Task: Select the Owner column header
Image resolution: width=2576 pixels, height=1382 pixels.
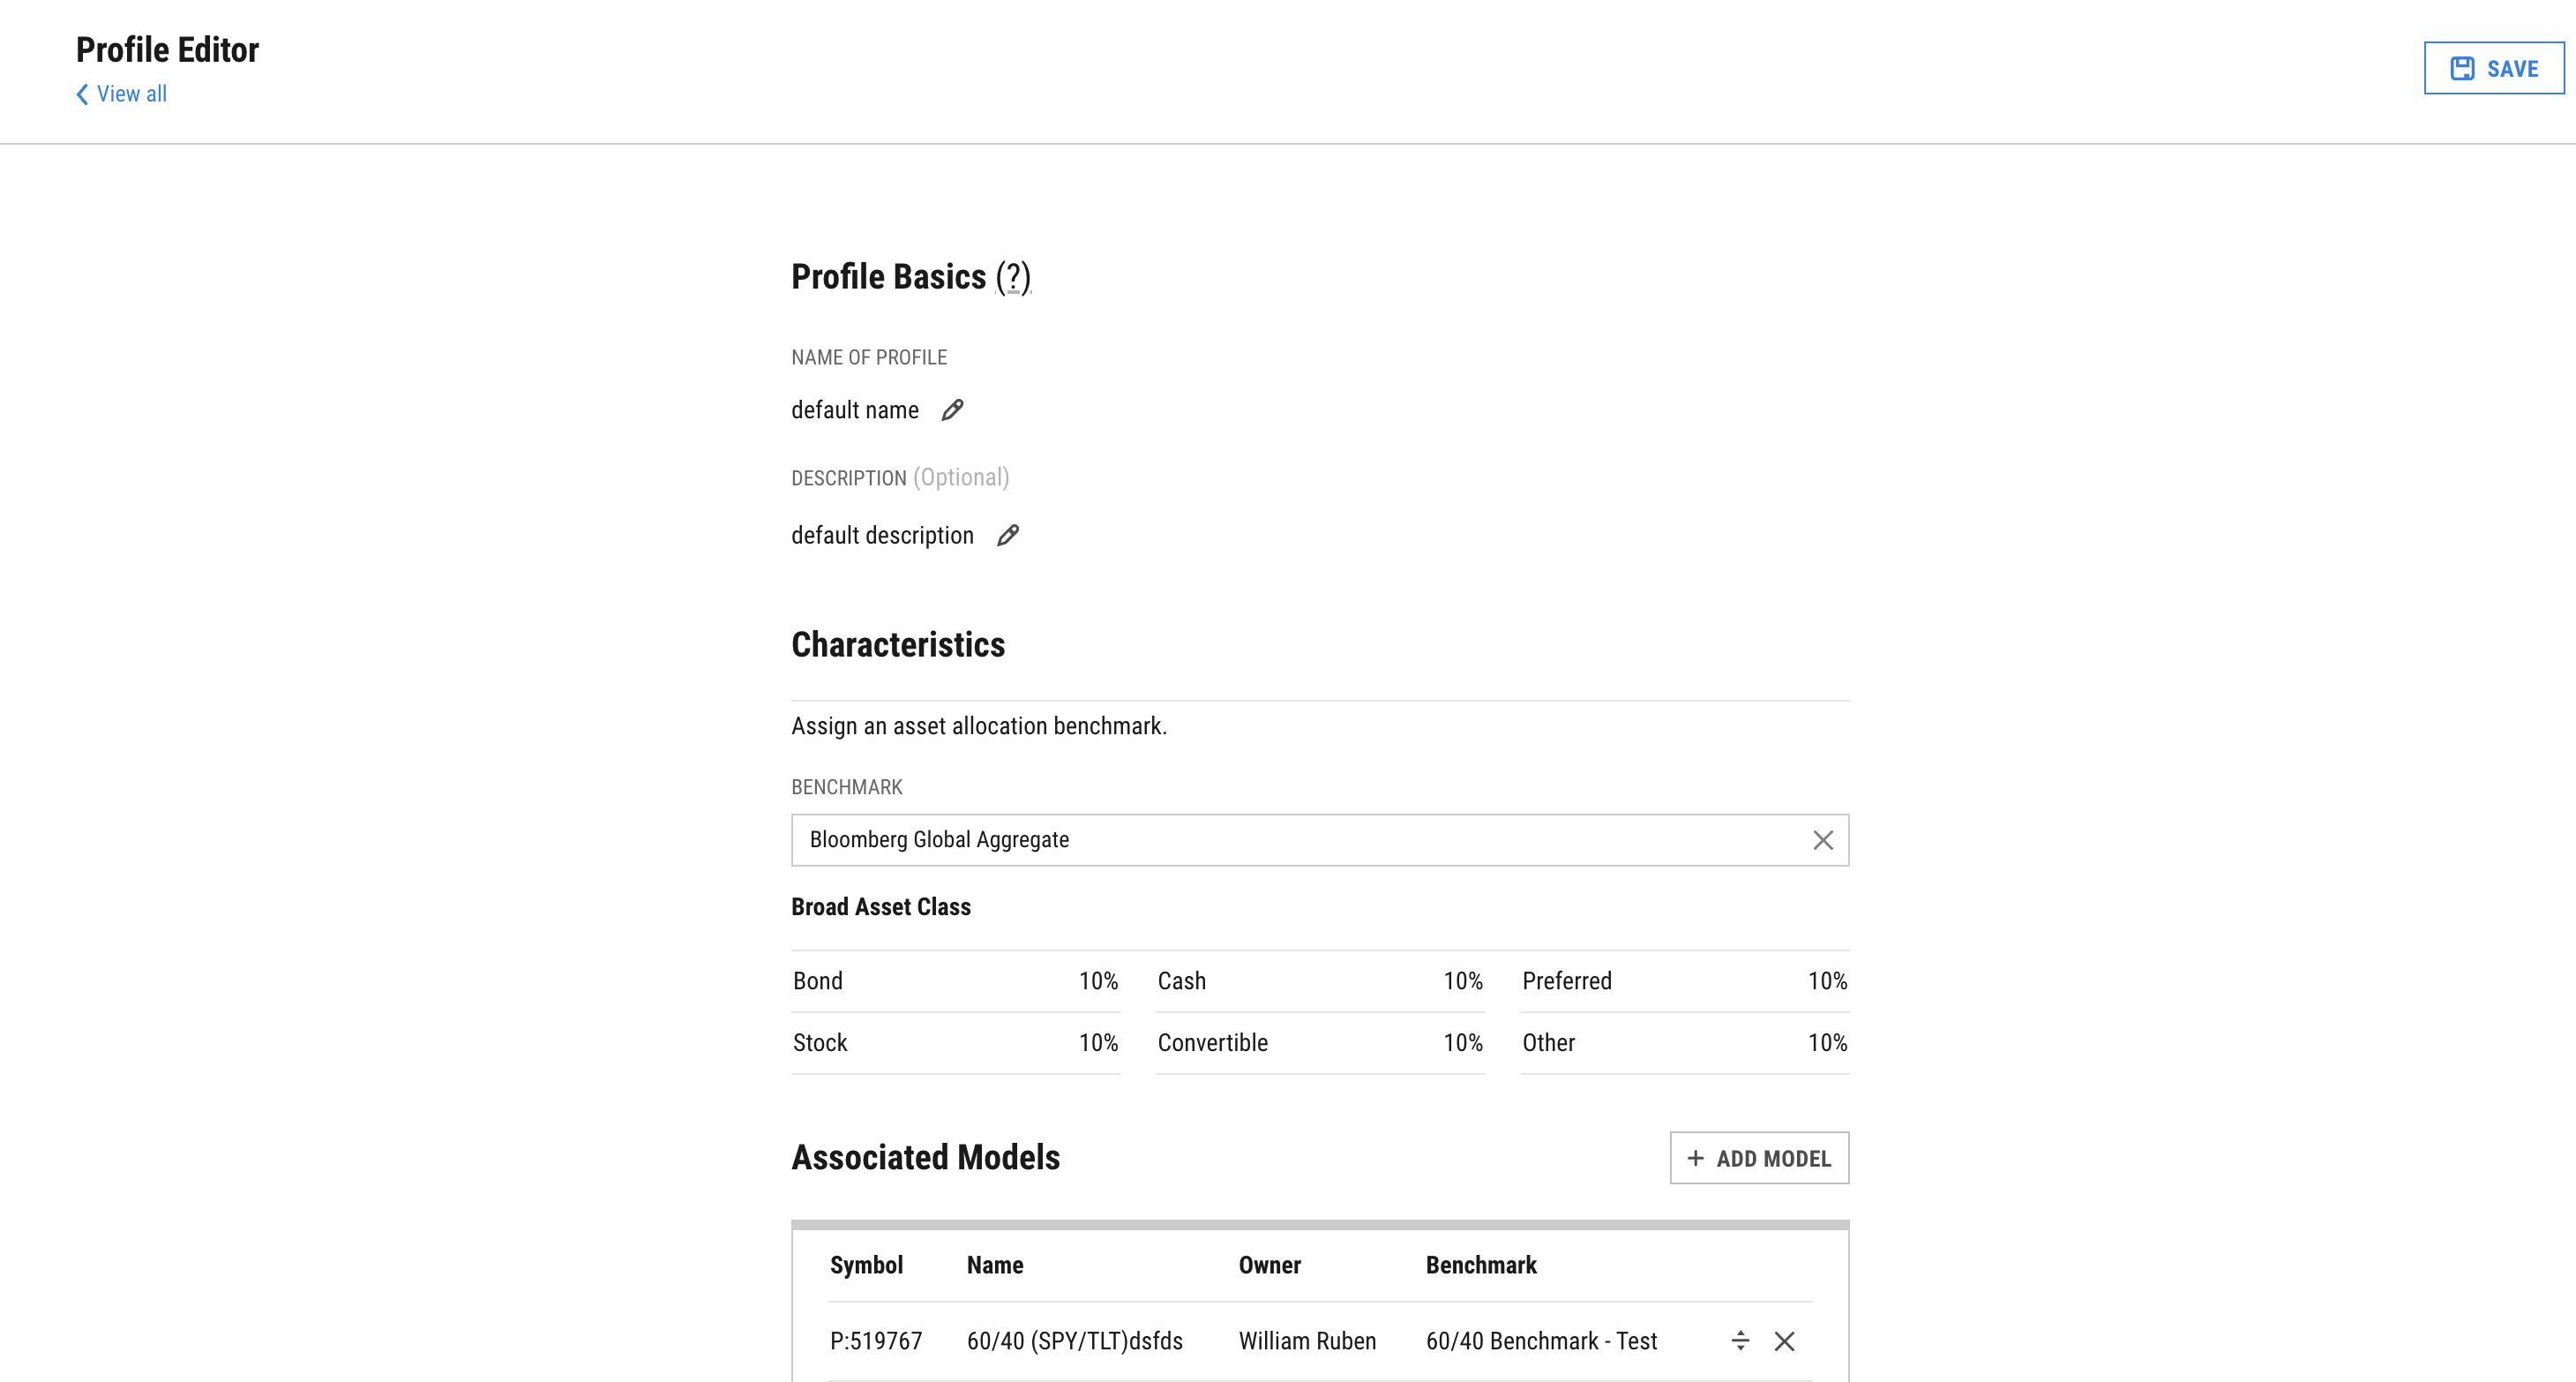Action: coord(1269,1265)
